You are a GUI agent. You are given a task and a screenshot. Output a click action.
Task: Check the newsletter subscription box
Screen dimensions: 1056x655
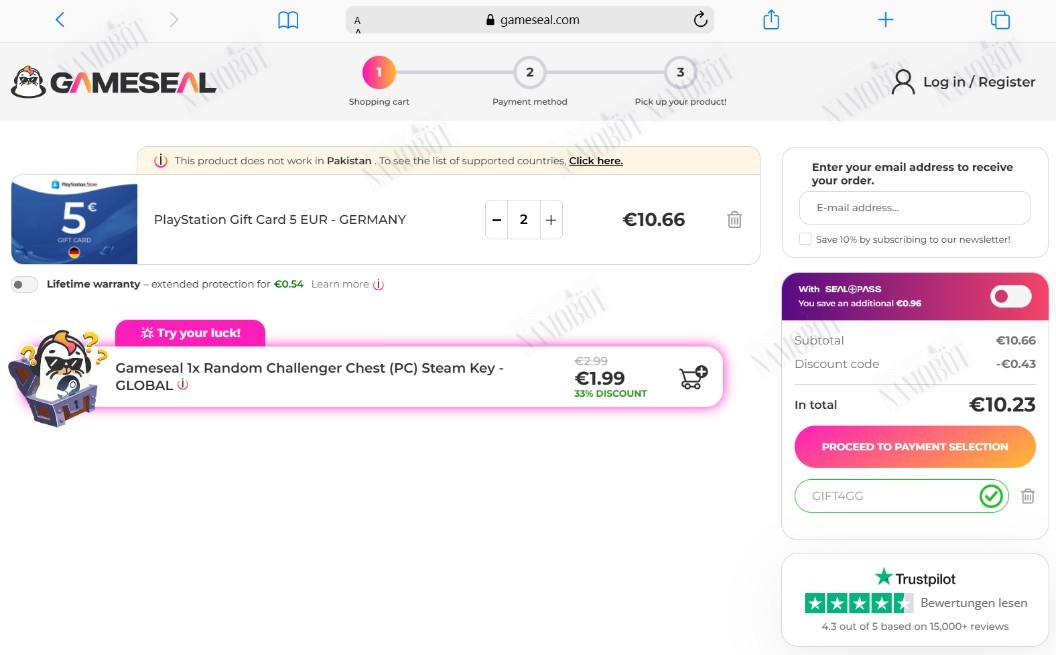(805, 239)
